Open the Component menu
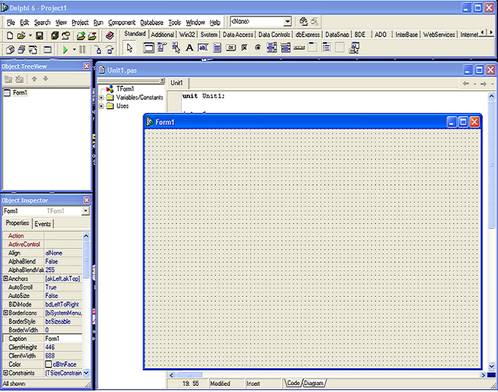 coord(122,23)
